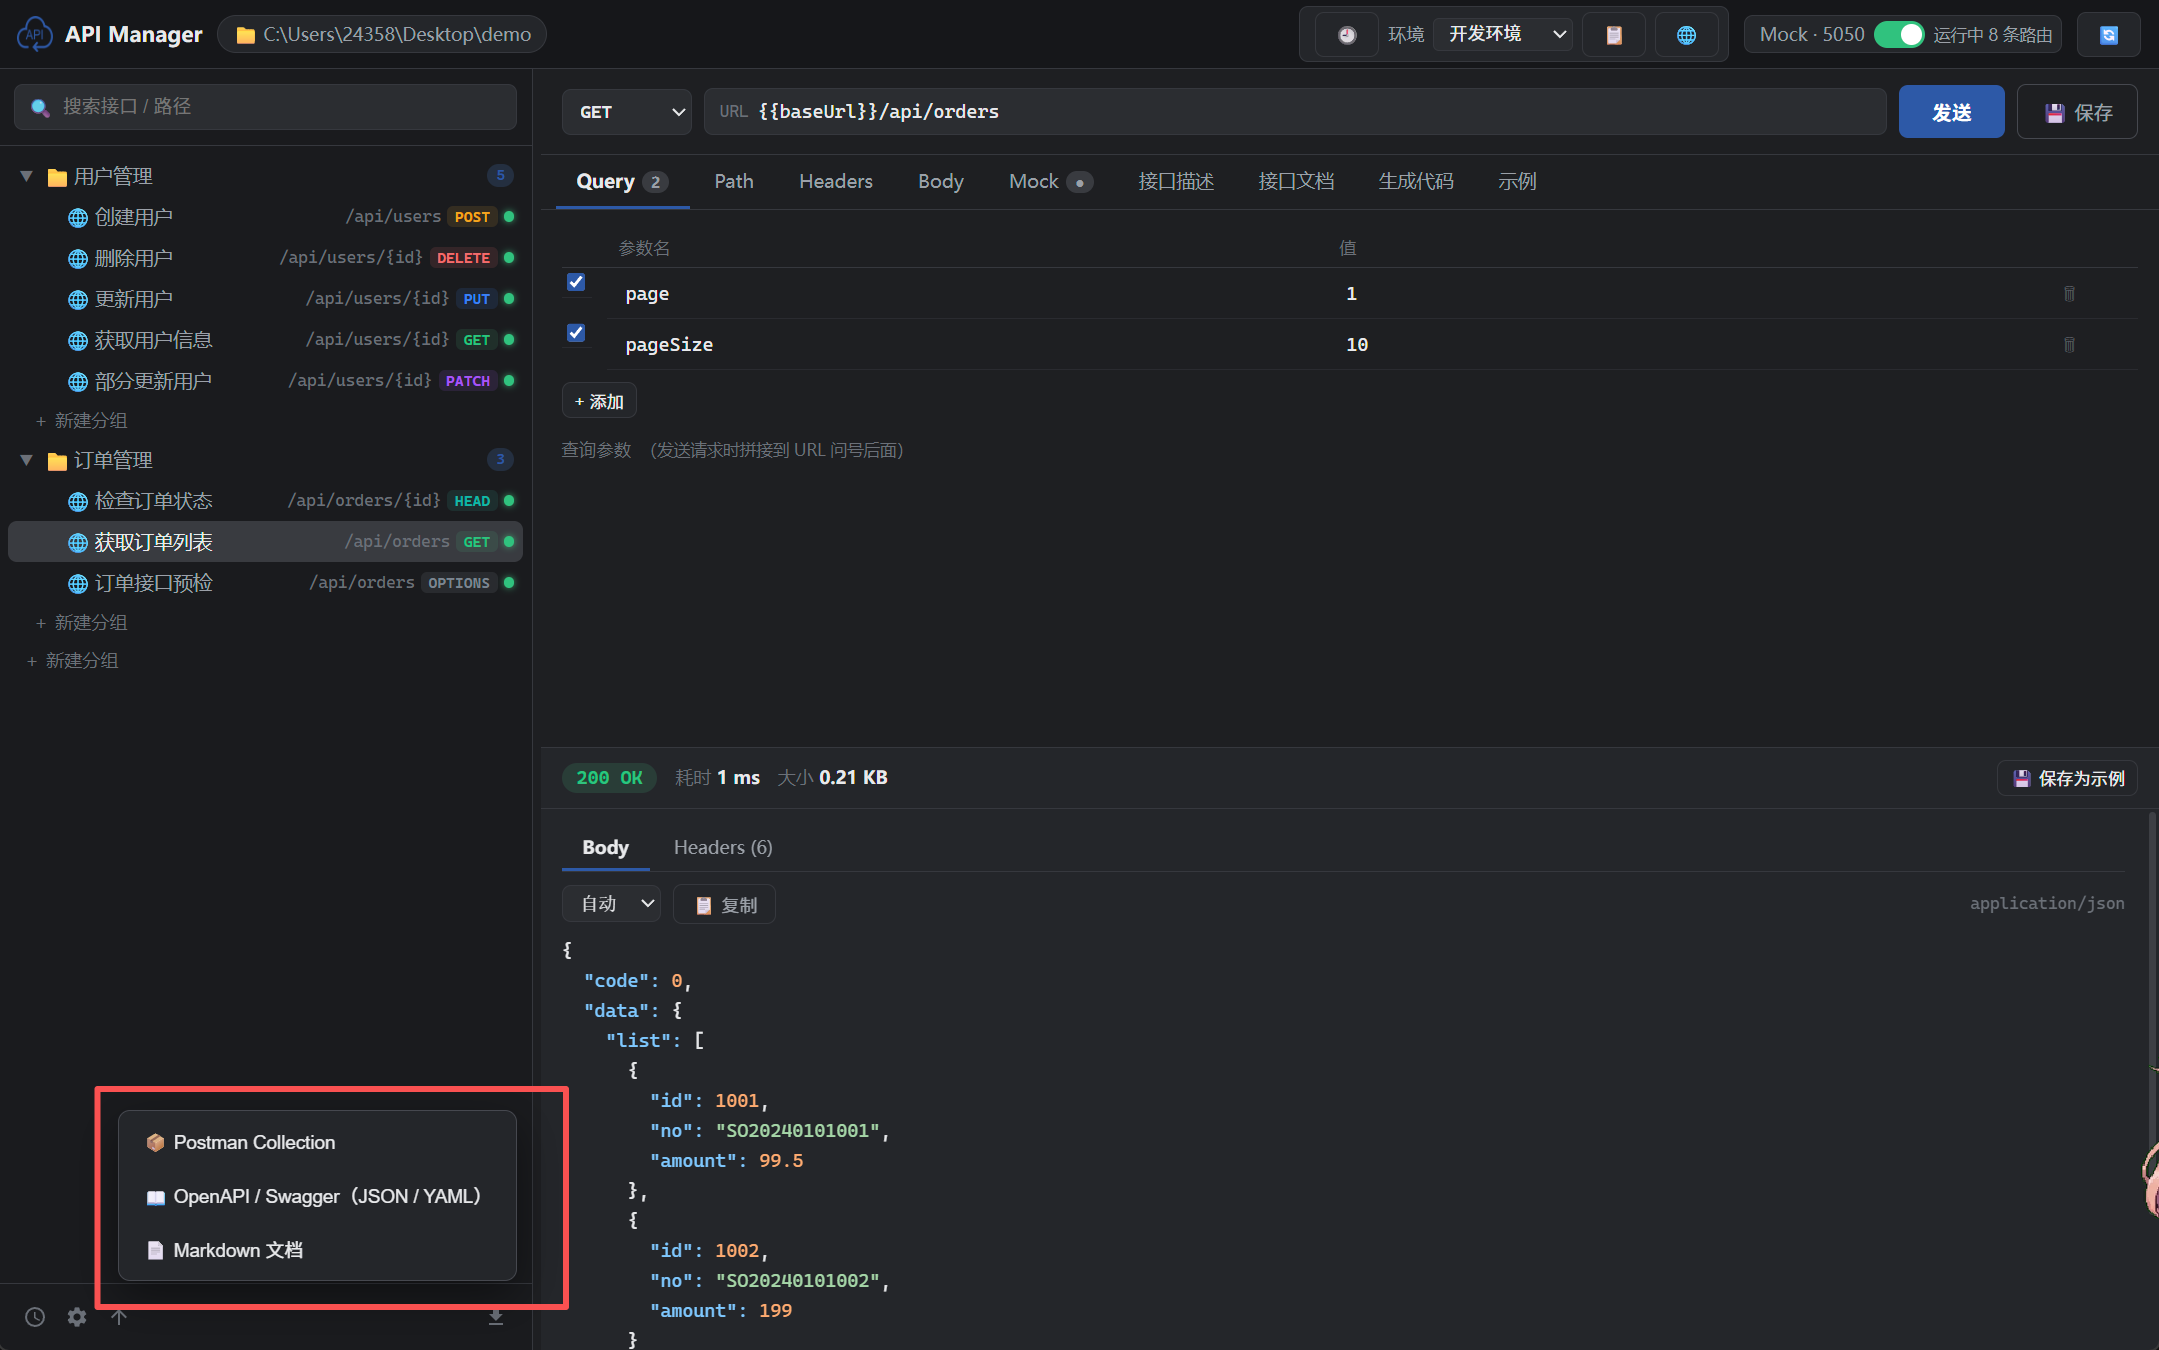Open the 示例 tab

(1517, 181)
